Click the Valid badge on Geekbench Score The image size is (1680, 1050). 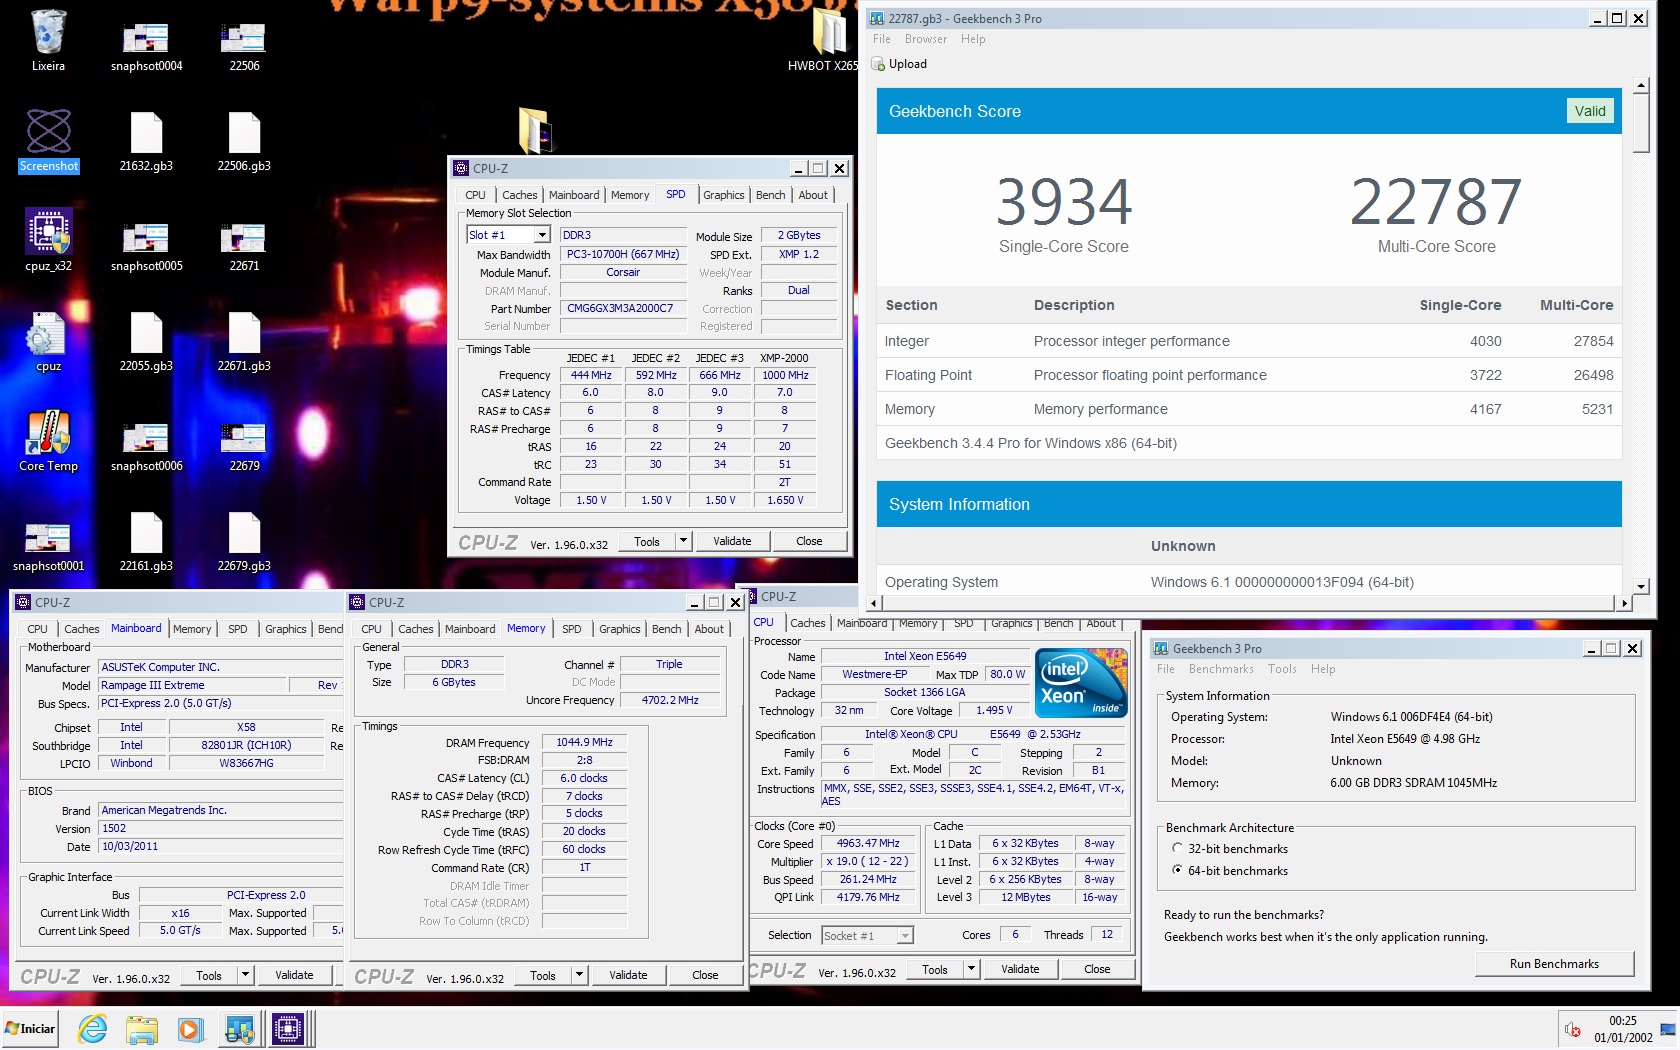click(1590, 111)
